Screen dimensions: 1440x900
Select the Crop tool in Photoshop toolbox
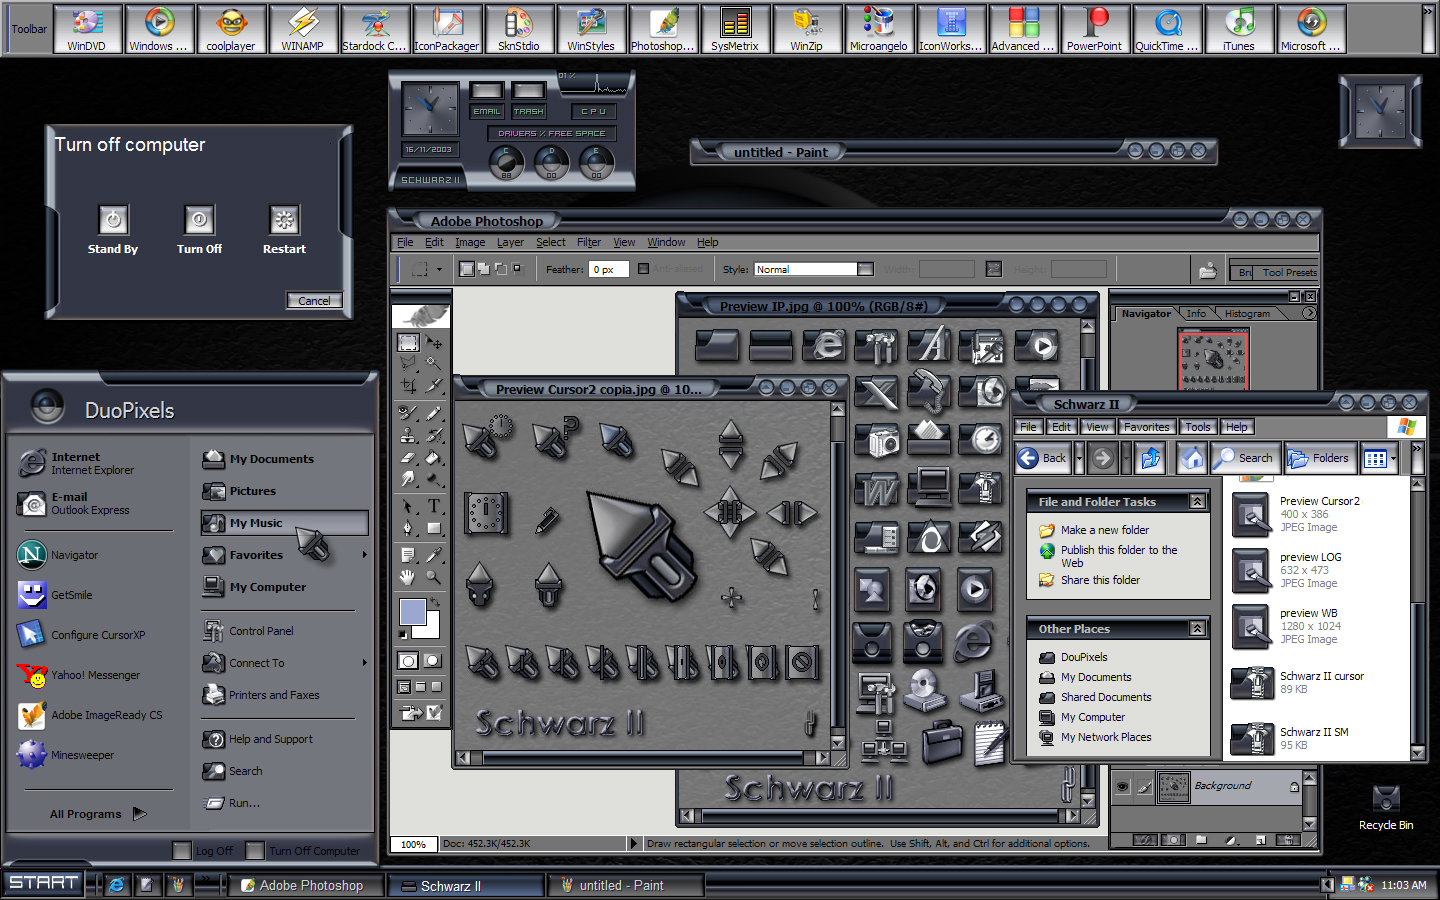[x=409, y=385]
